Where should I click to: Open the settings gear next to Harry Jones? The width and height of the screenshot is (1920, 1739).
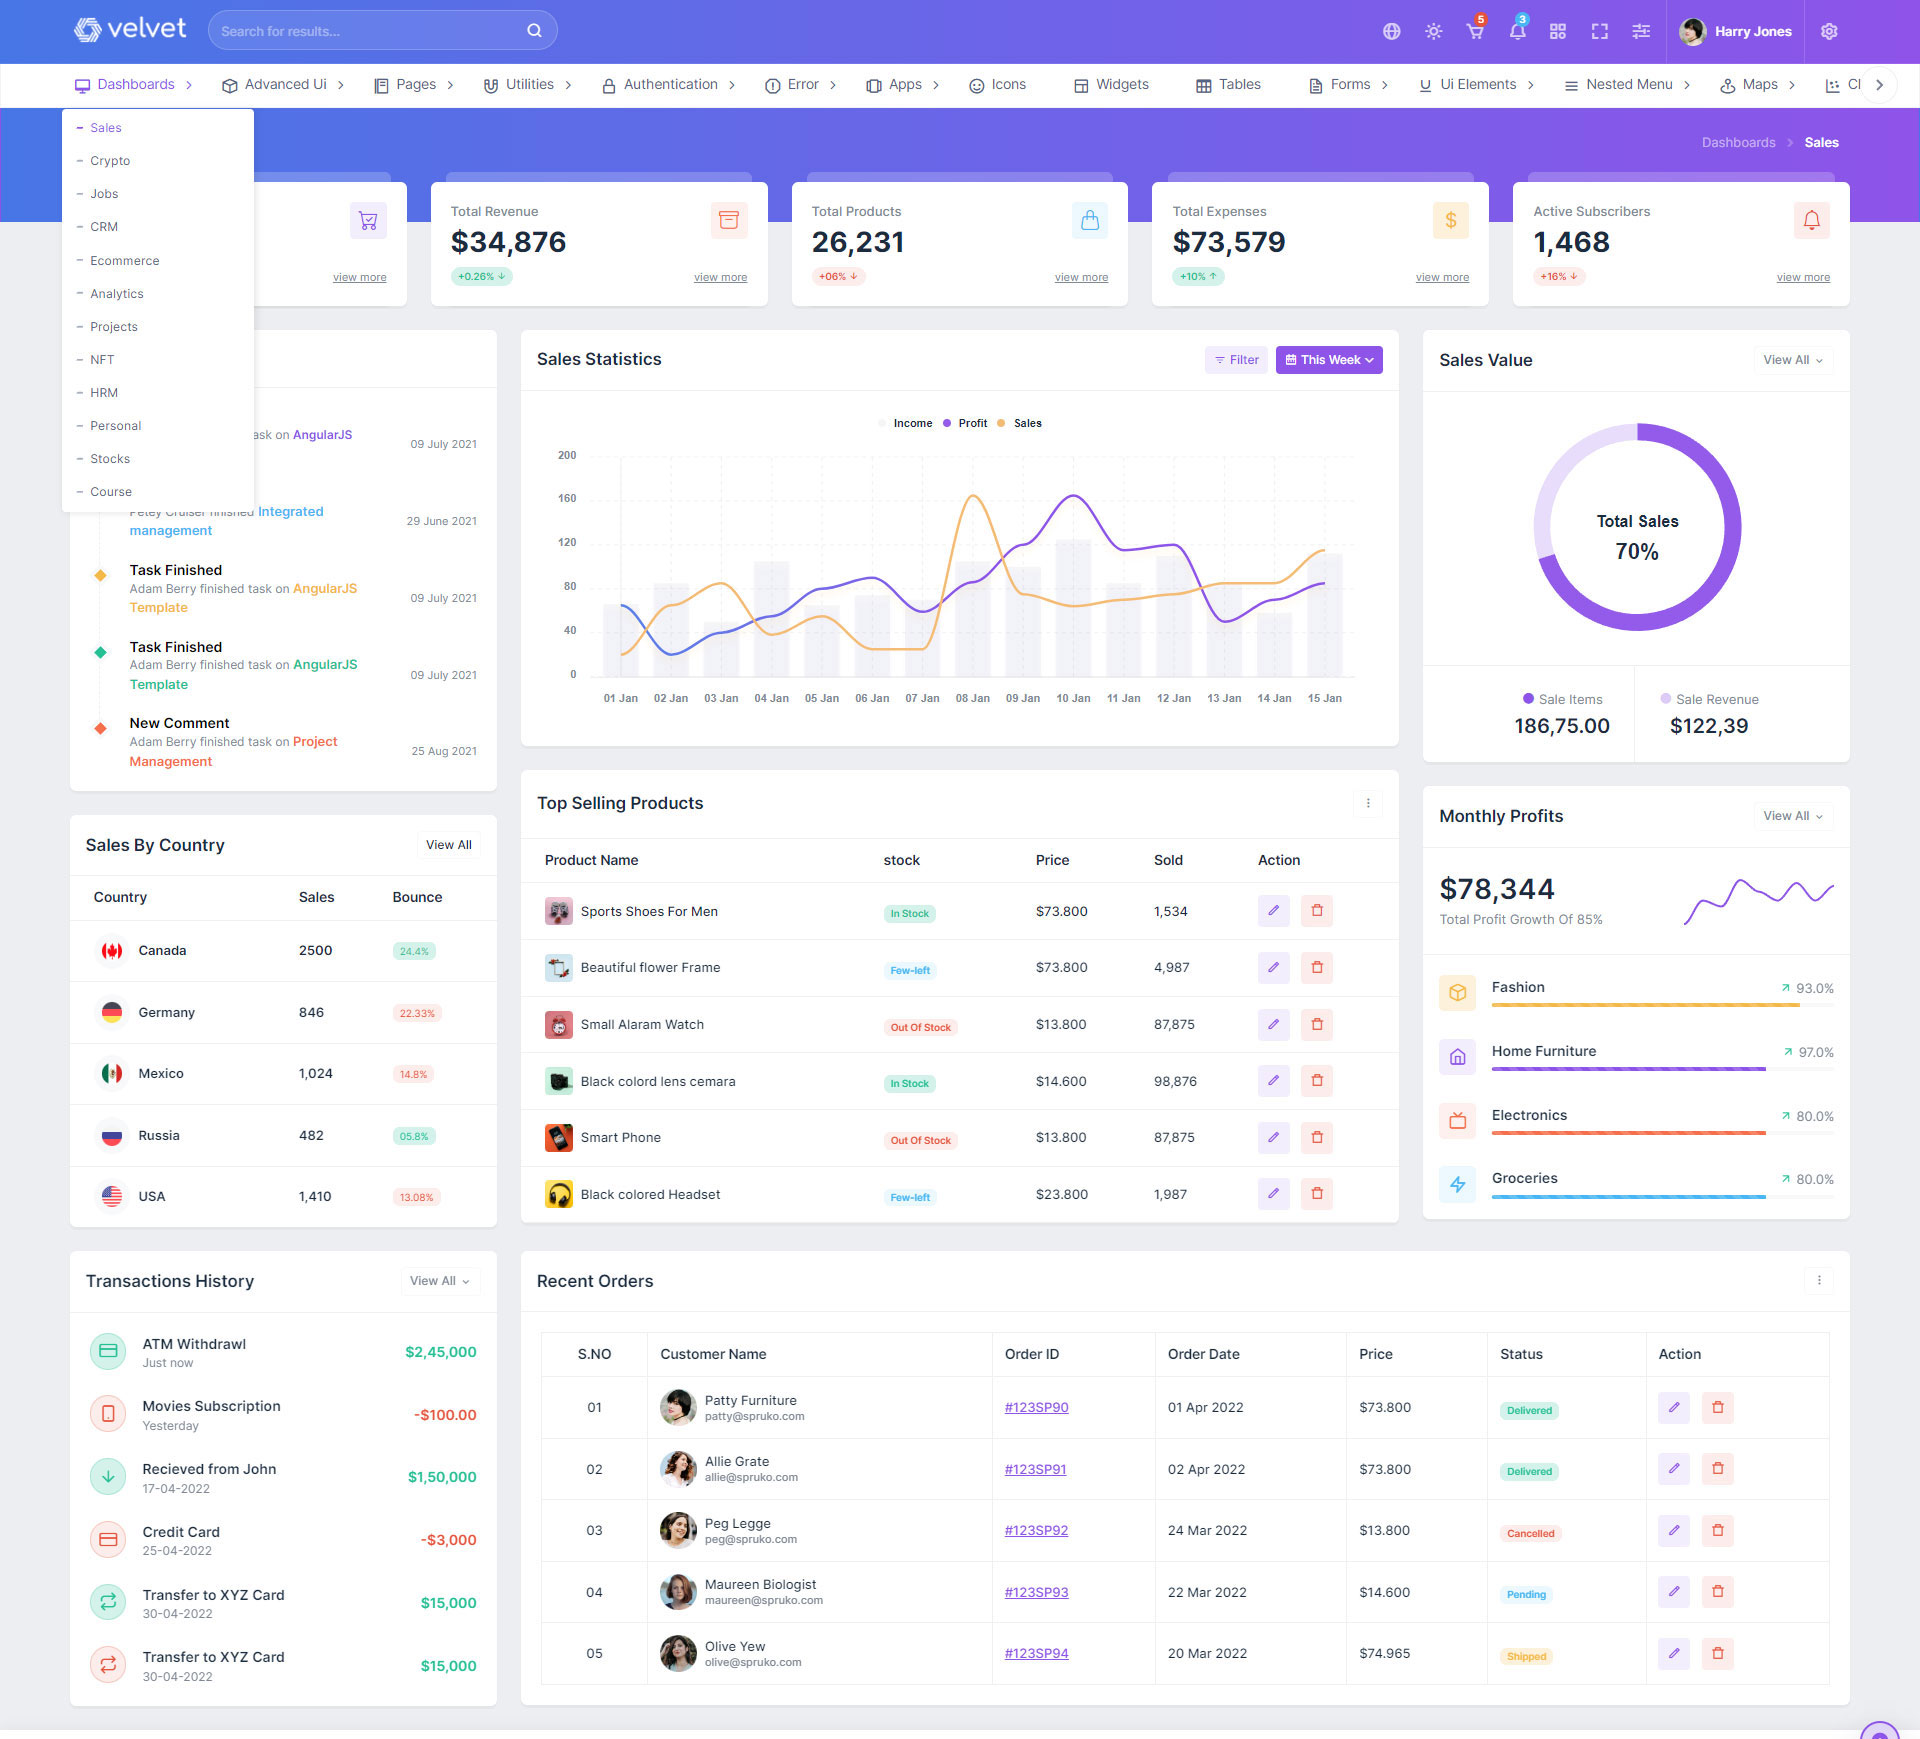[x=1829, y=31]
